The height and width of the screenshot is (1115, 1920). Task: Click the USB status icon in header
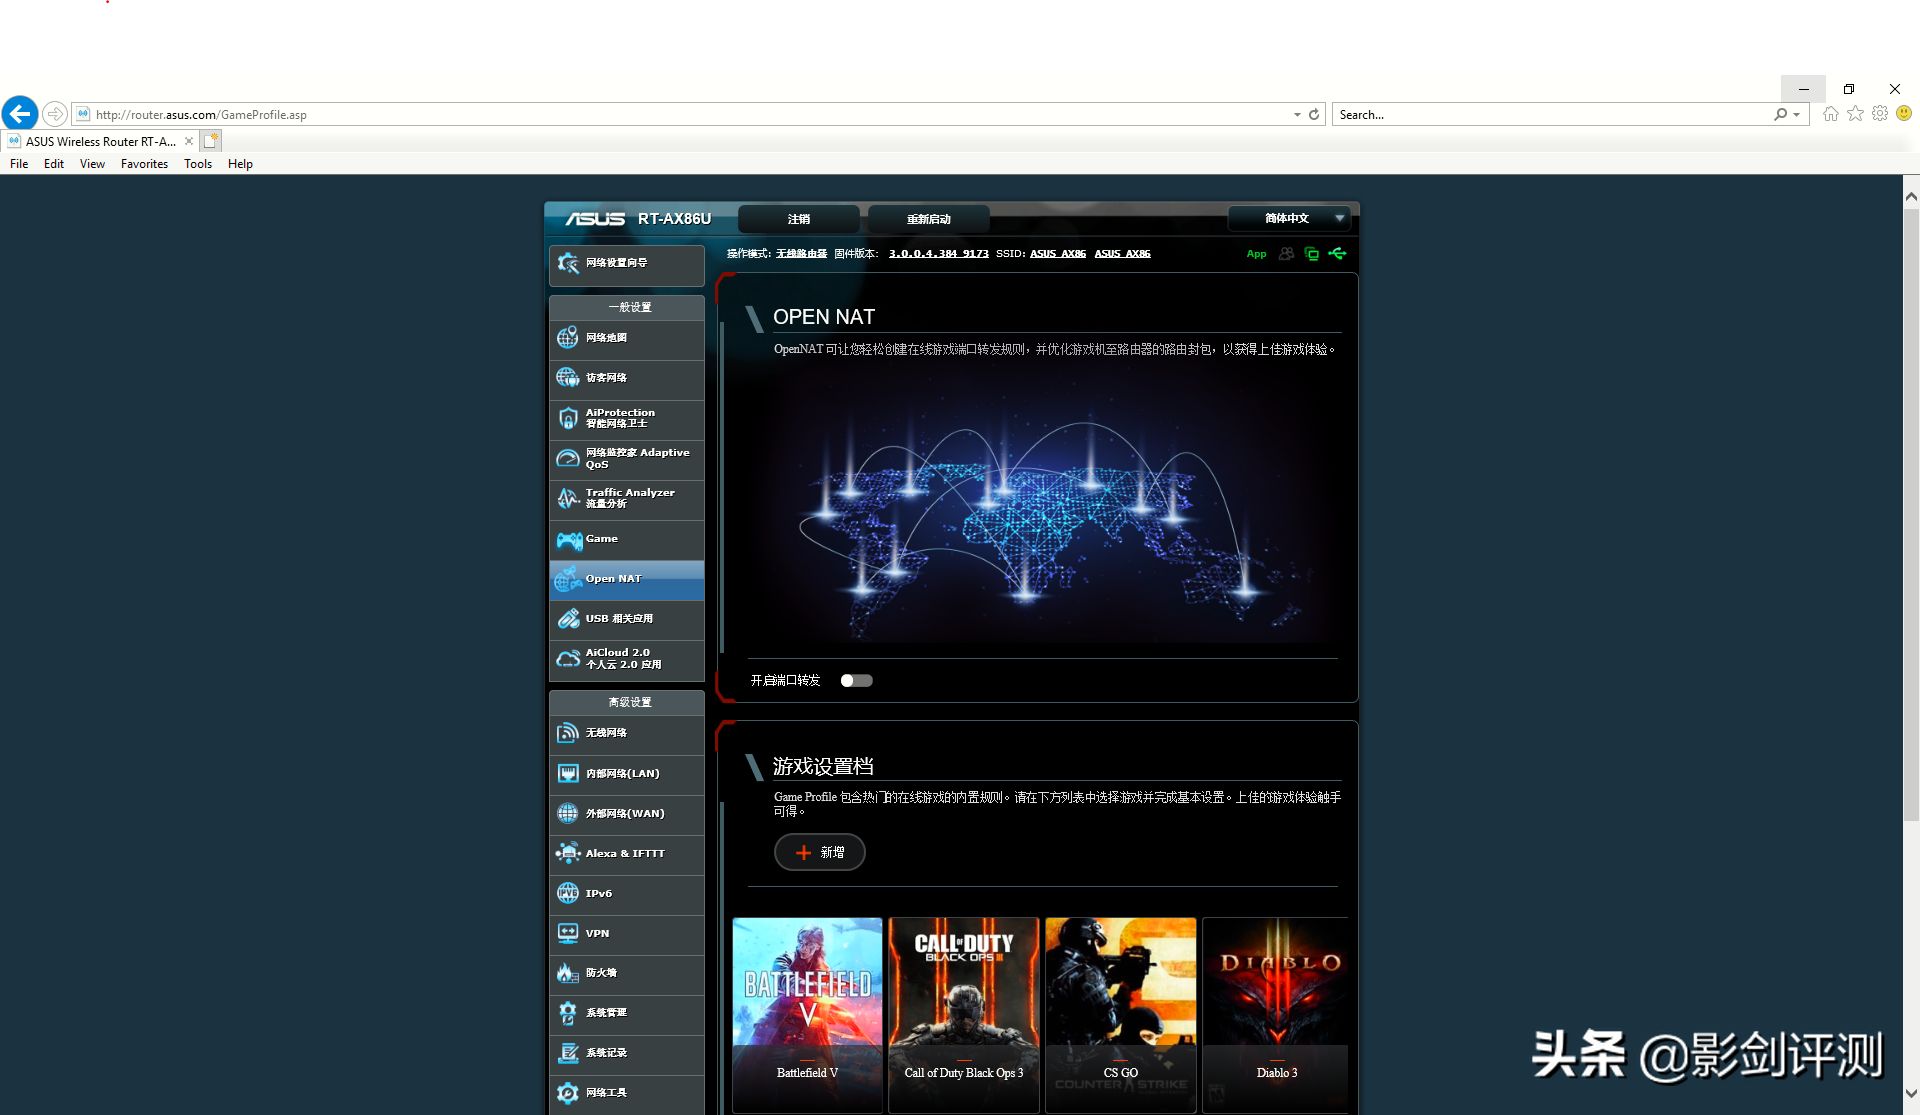1337,254
